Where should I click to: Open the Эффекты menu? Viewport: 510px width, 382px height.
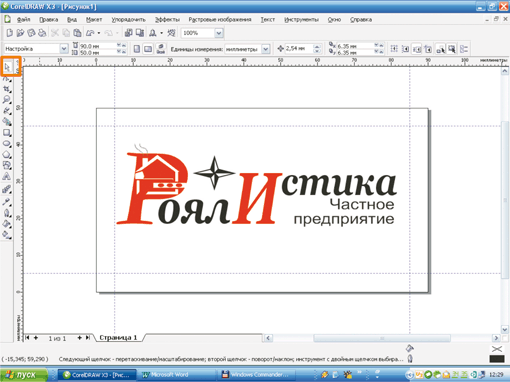point(167,20)
